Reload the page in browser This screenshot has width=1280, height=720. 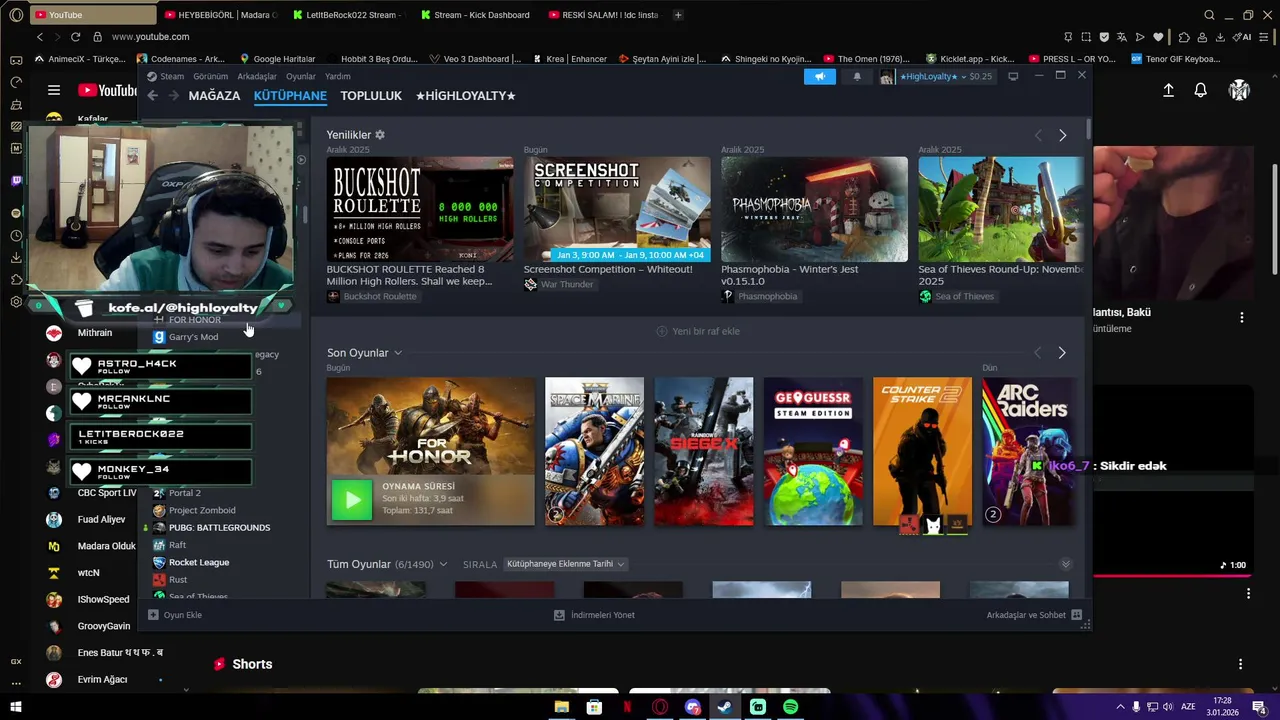coord(75,37)
